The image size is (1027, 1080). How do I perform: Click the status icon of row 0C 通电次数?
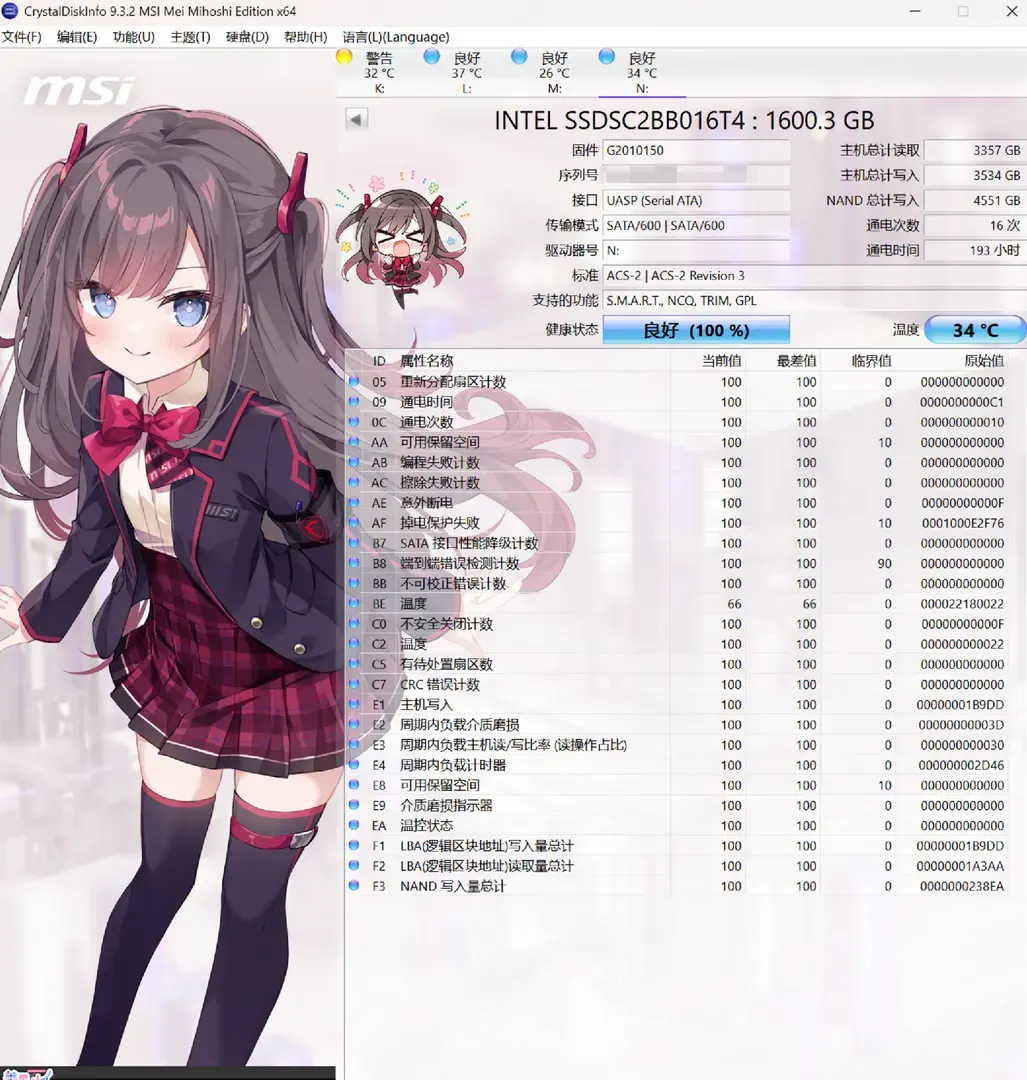(x=354, y=421)
